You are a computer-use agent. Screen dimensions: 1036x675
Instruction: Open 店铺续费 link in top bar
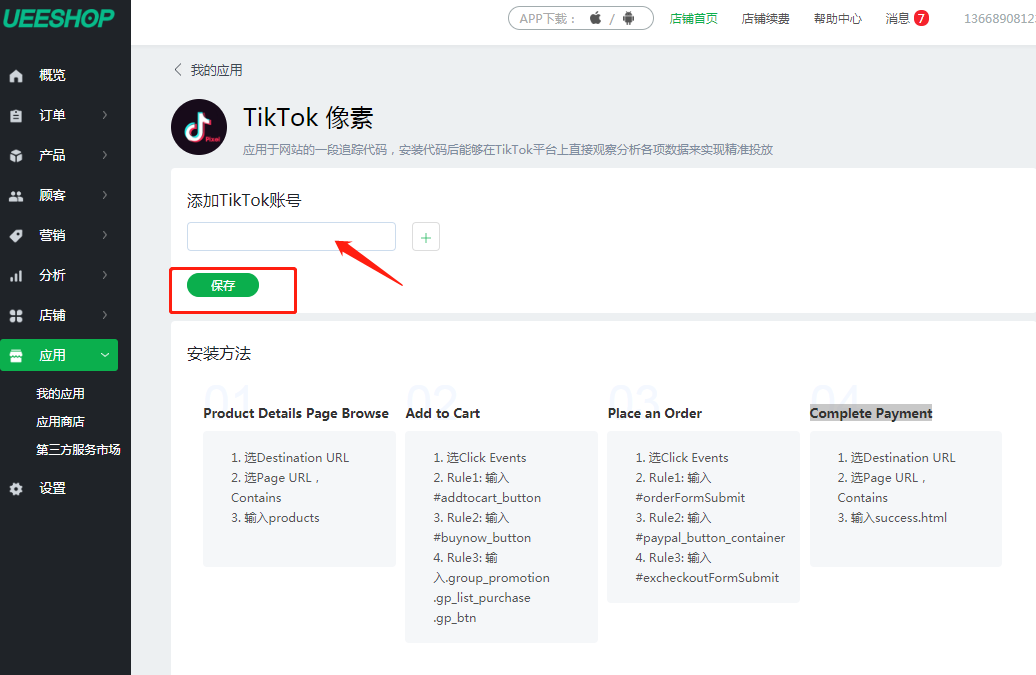coord(765,18)
